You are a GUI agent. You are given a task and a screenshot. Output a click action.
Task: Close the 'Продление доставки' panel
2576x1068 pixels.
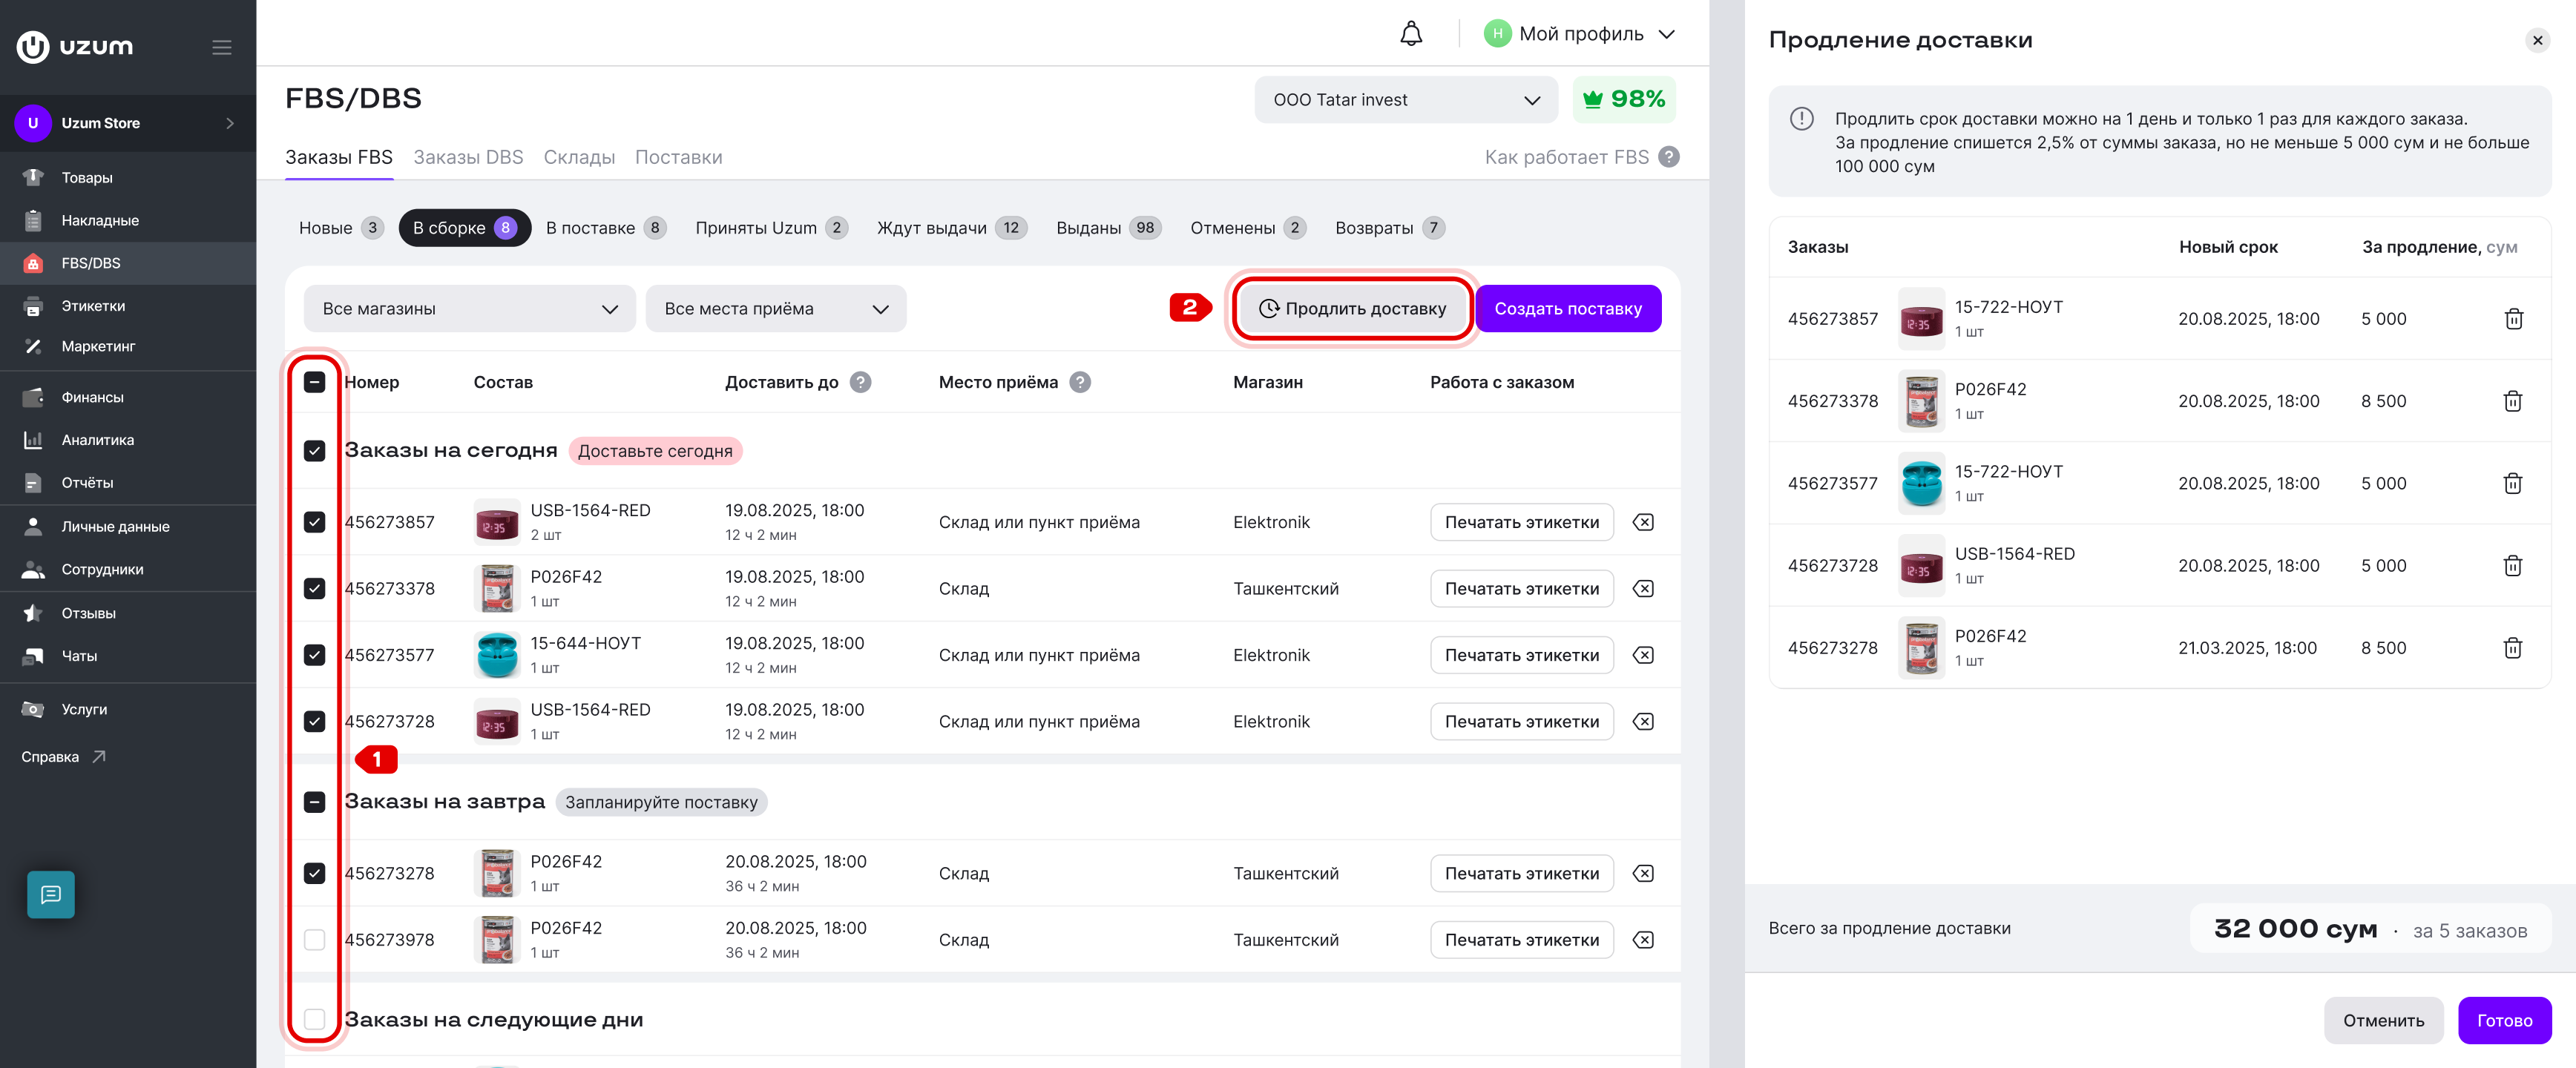2537,40
